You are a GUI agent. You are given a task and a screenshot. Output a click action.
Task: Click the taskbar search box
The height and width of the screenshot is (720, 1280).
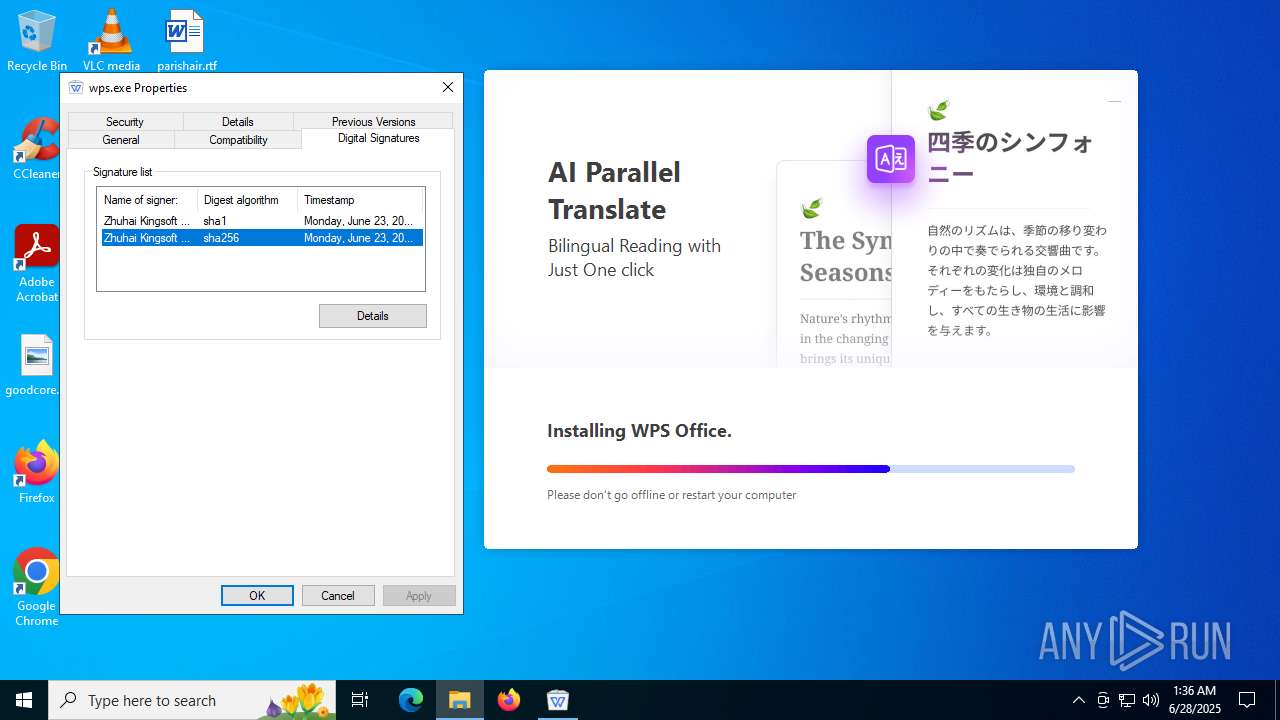point(193,700)
